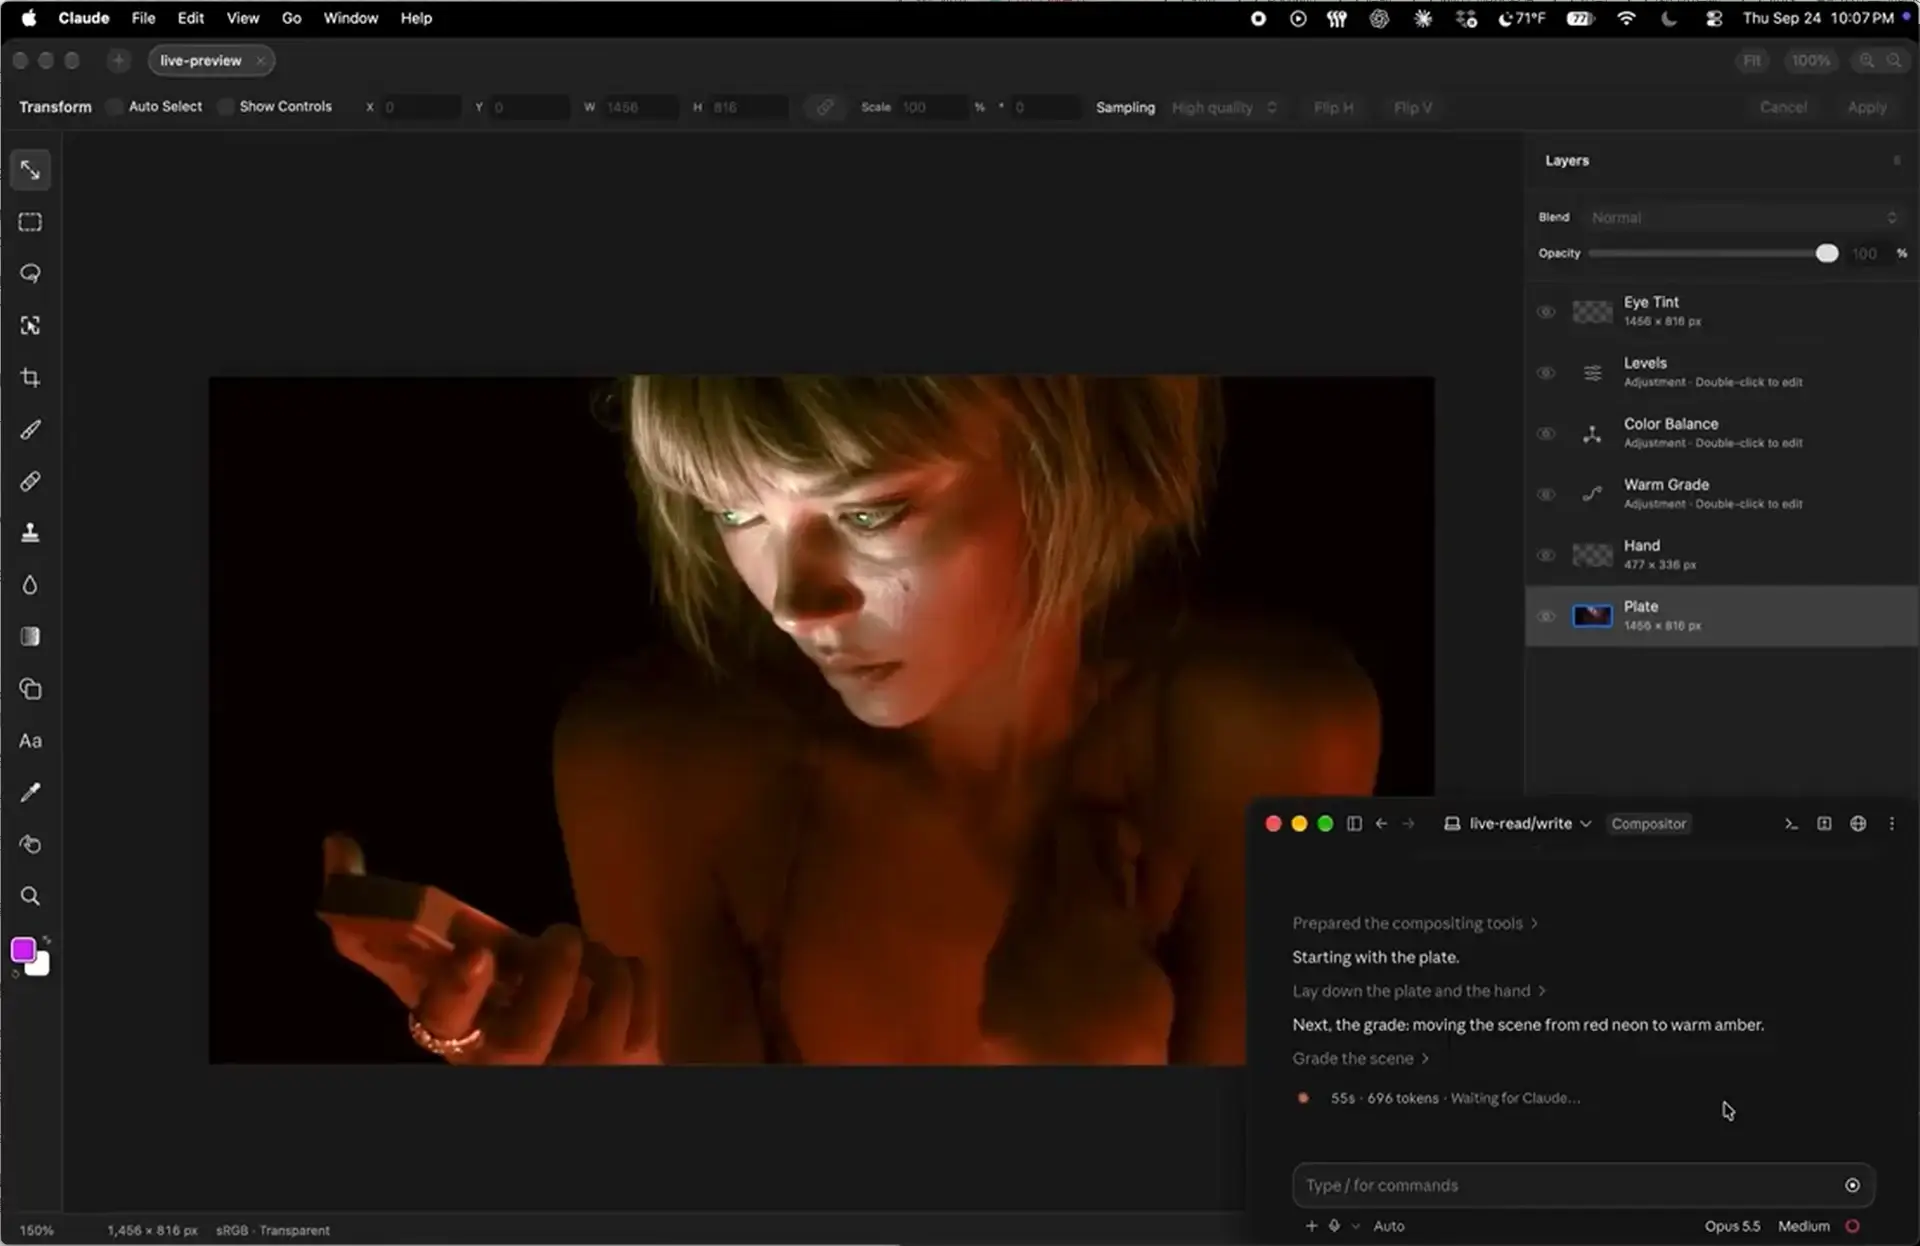Viewport: 1920px width, 1246px height.
Task: Select the Zoom magnifier tool
Action: 30,896
